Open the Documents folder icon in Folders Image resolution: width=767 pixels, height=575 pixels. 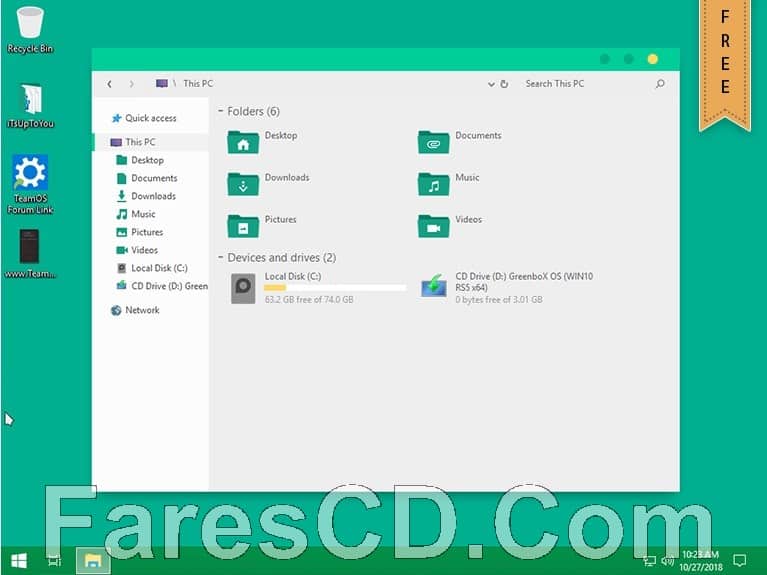[433, 142]
